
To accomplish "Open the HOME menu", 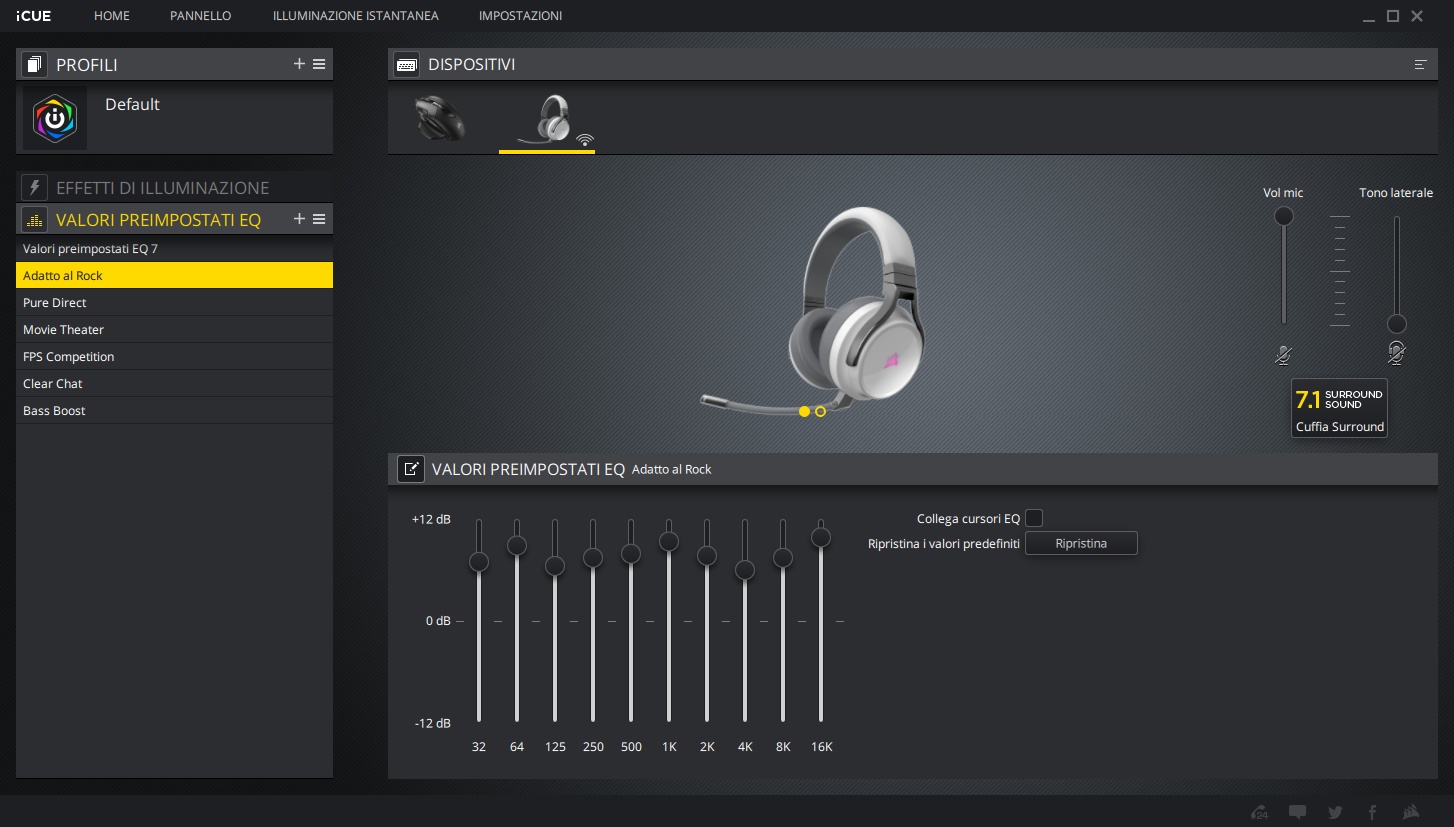I will click(112, 16).
